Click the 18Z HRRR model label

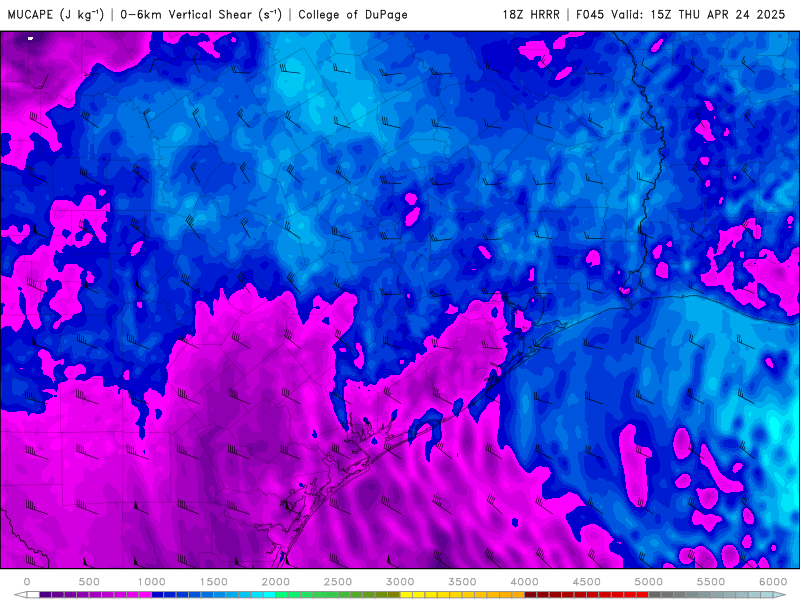tap(531, 14)
